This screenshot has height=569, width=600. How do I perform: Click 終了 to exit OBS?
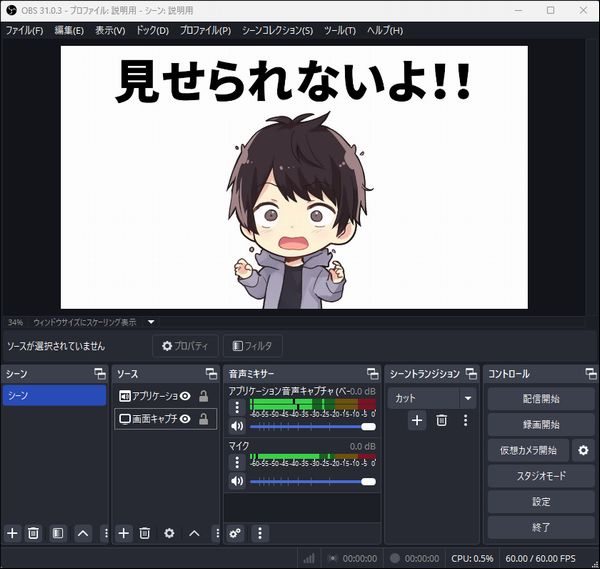(541, 527)
